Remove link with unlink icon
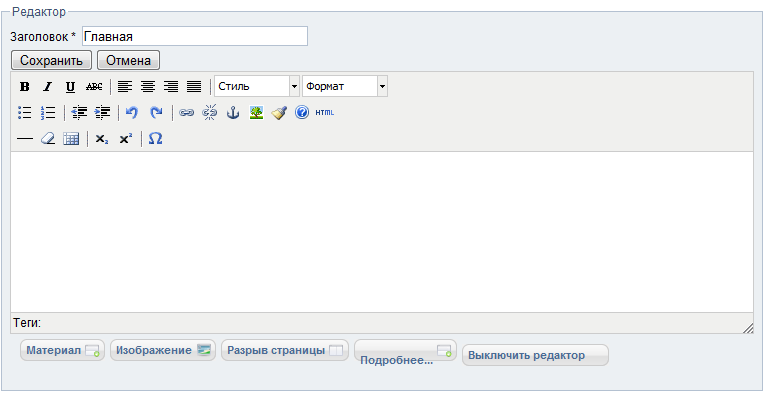The height and width of the screenshot is (400, 771). [x=209, y=113]
